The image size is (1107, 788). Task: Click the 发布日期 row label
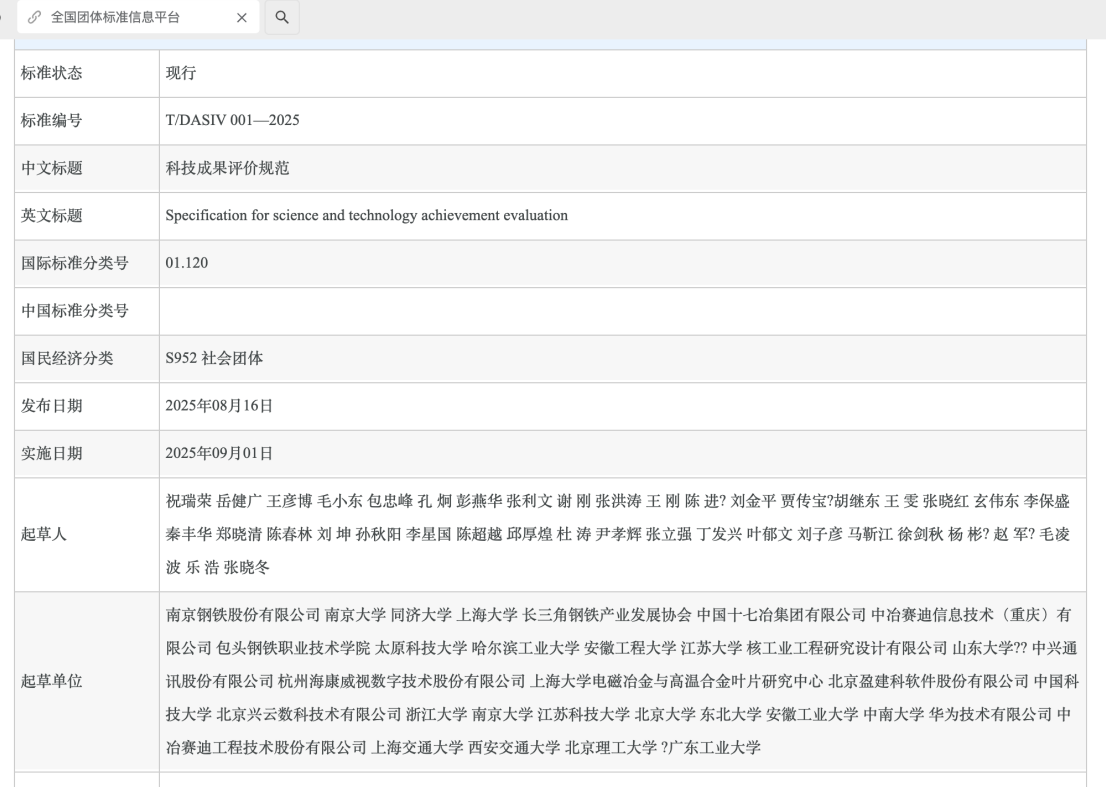(x=52, y=406)
